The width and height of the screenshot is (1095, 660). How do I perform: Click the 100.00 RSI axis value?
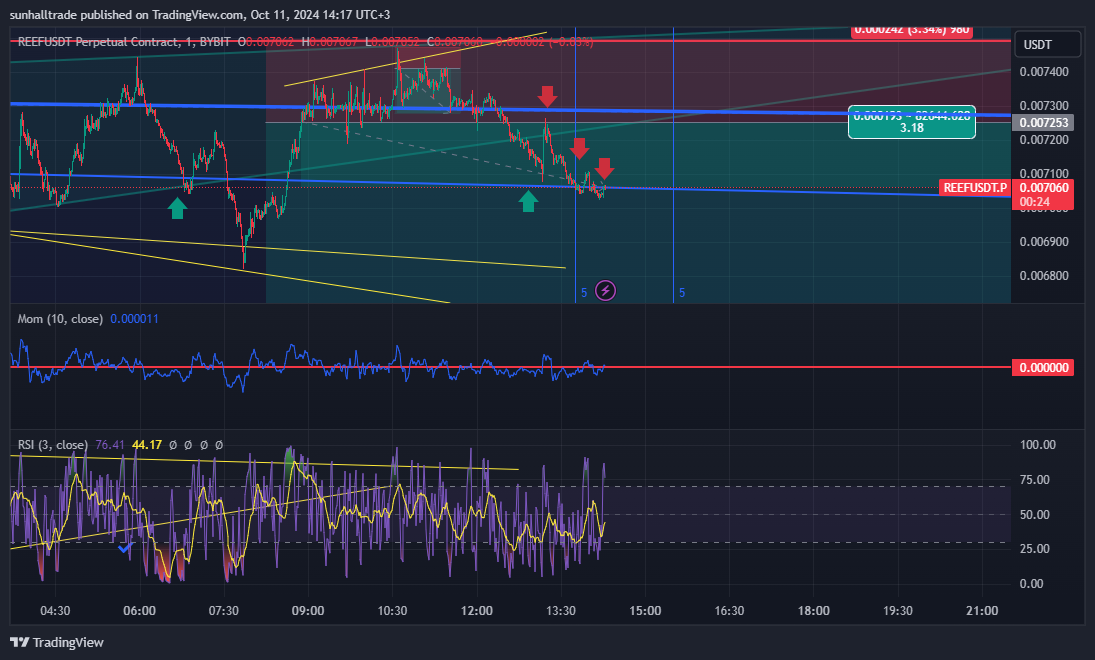pyautogui.click(x=1038, y=445)
